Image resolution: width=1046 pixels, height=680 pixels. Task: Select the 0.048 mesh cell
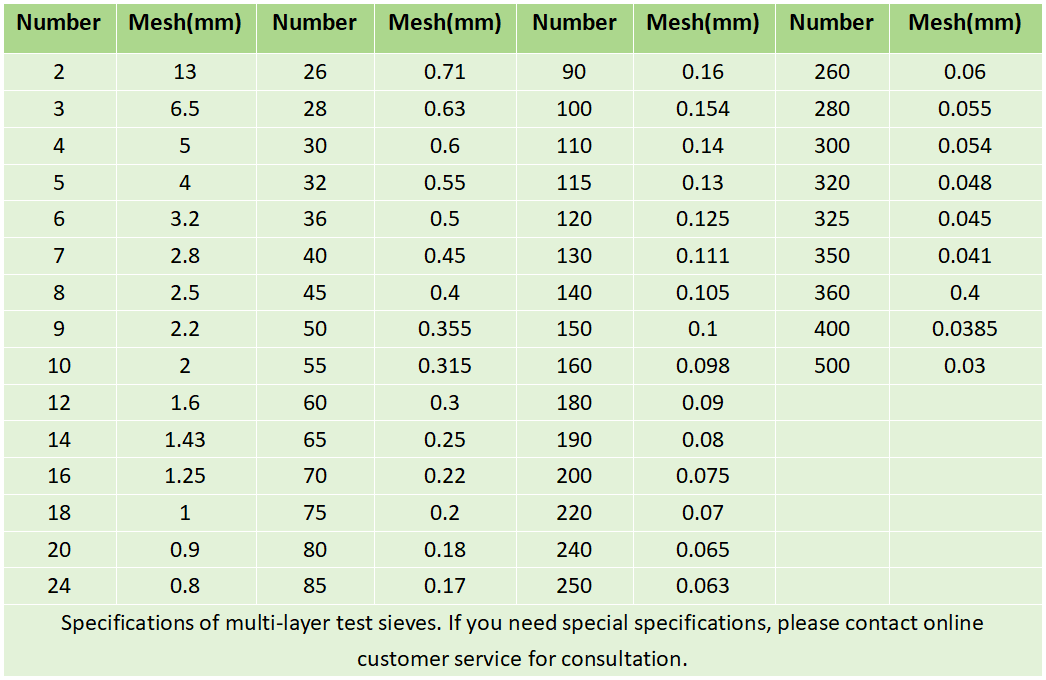(965, 183)
